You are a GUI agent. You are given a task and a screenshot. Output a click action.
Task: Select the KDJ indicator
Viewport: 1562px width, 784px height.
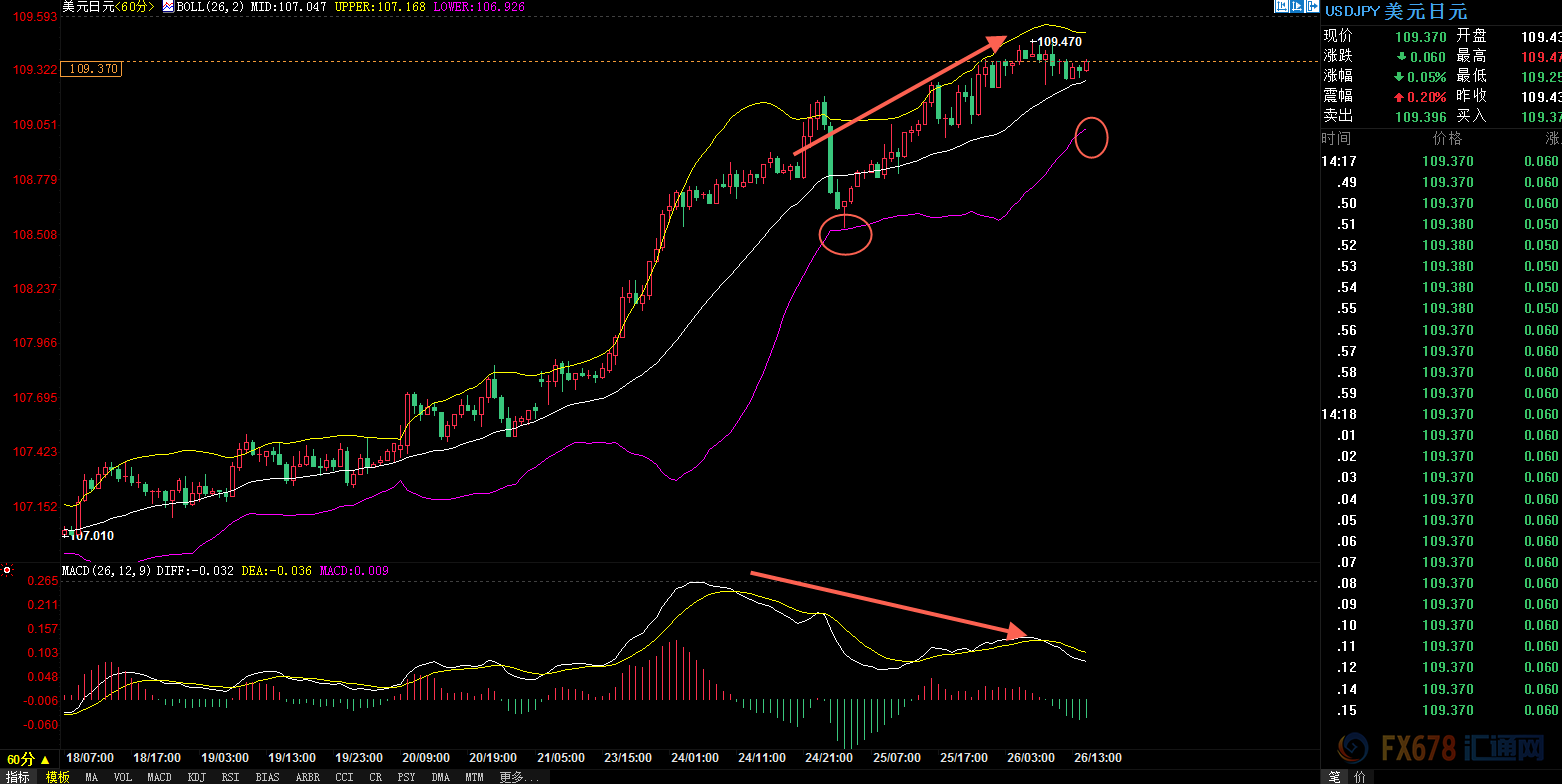[196, 777]
